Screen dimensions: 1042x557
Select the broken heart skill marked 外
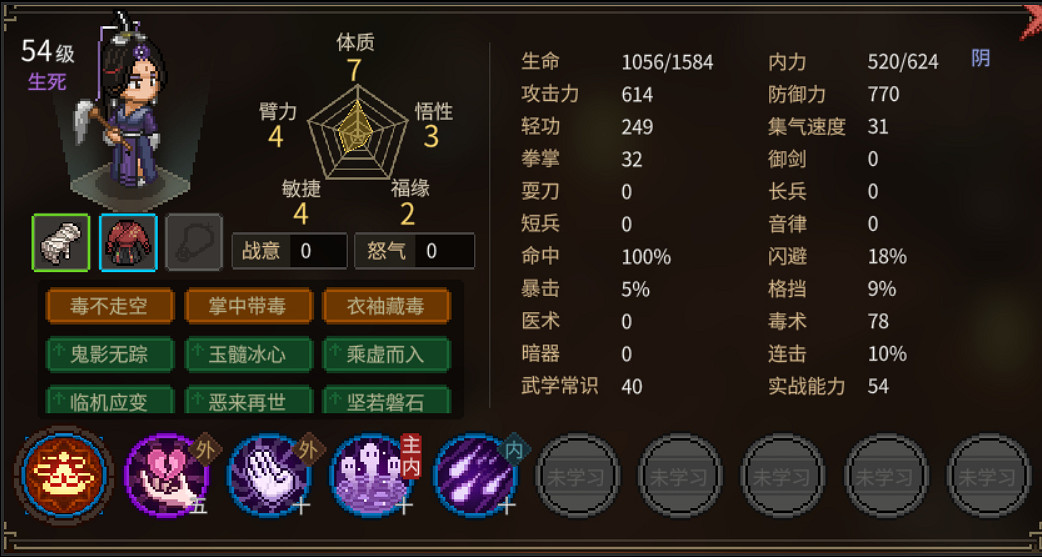click(x=167, y=475)
